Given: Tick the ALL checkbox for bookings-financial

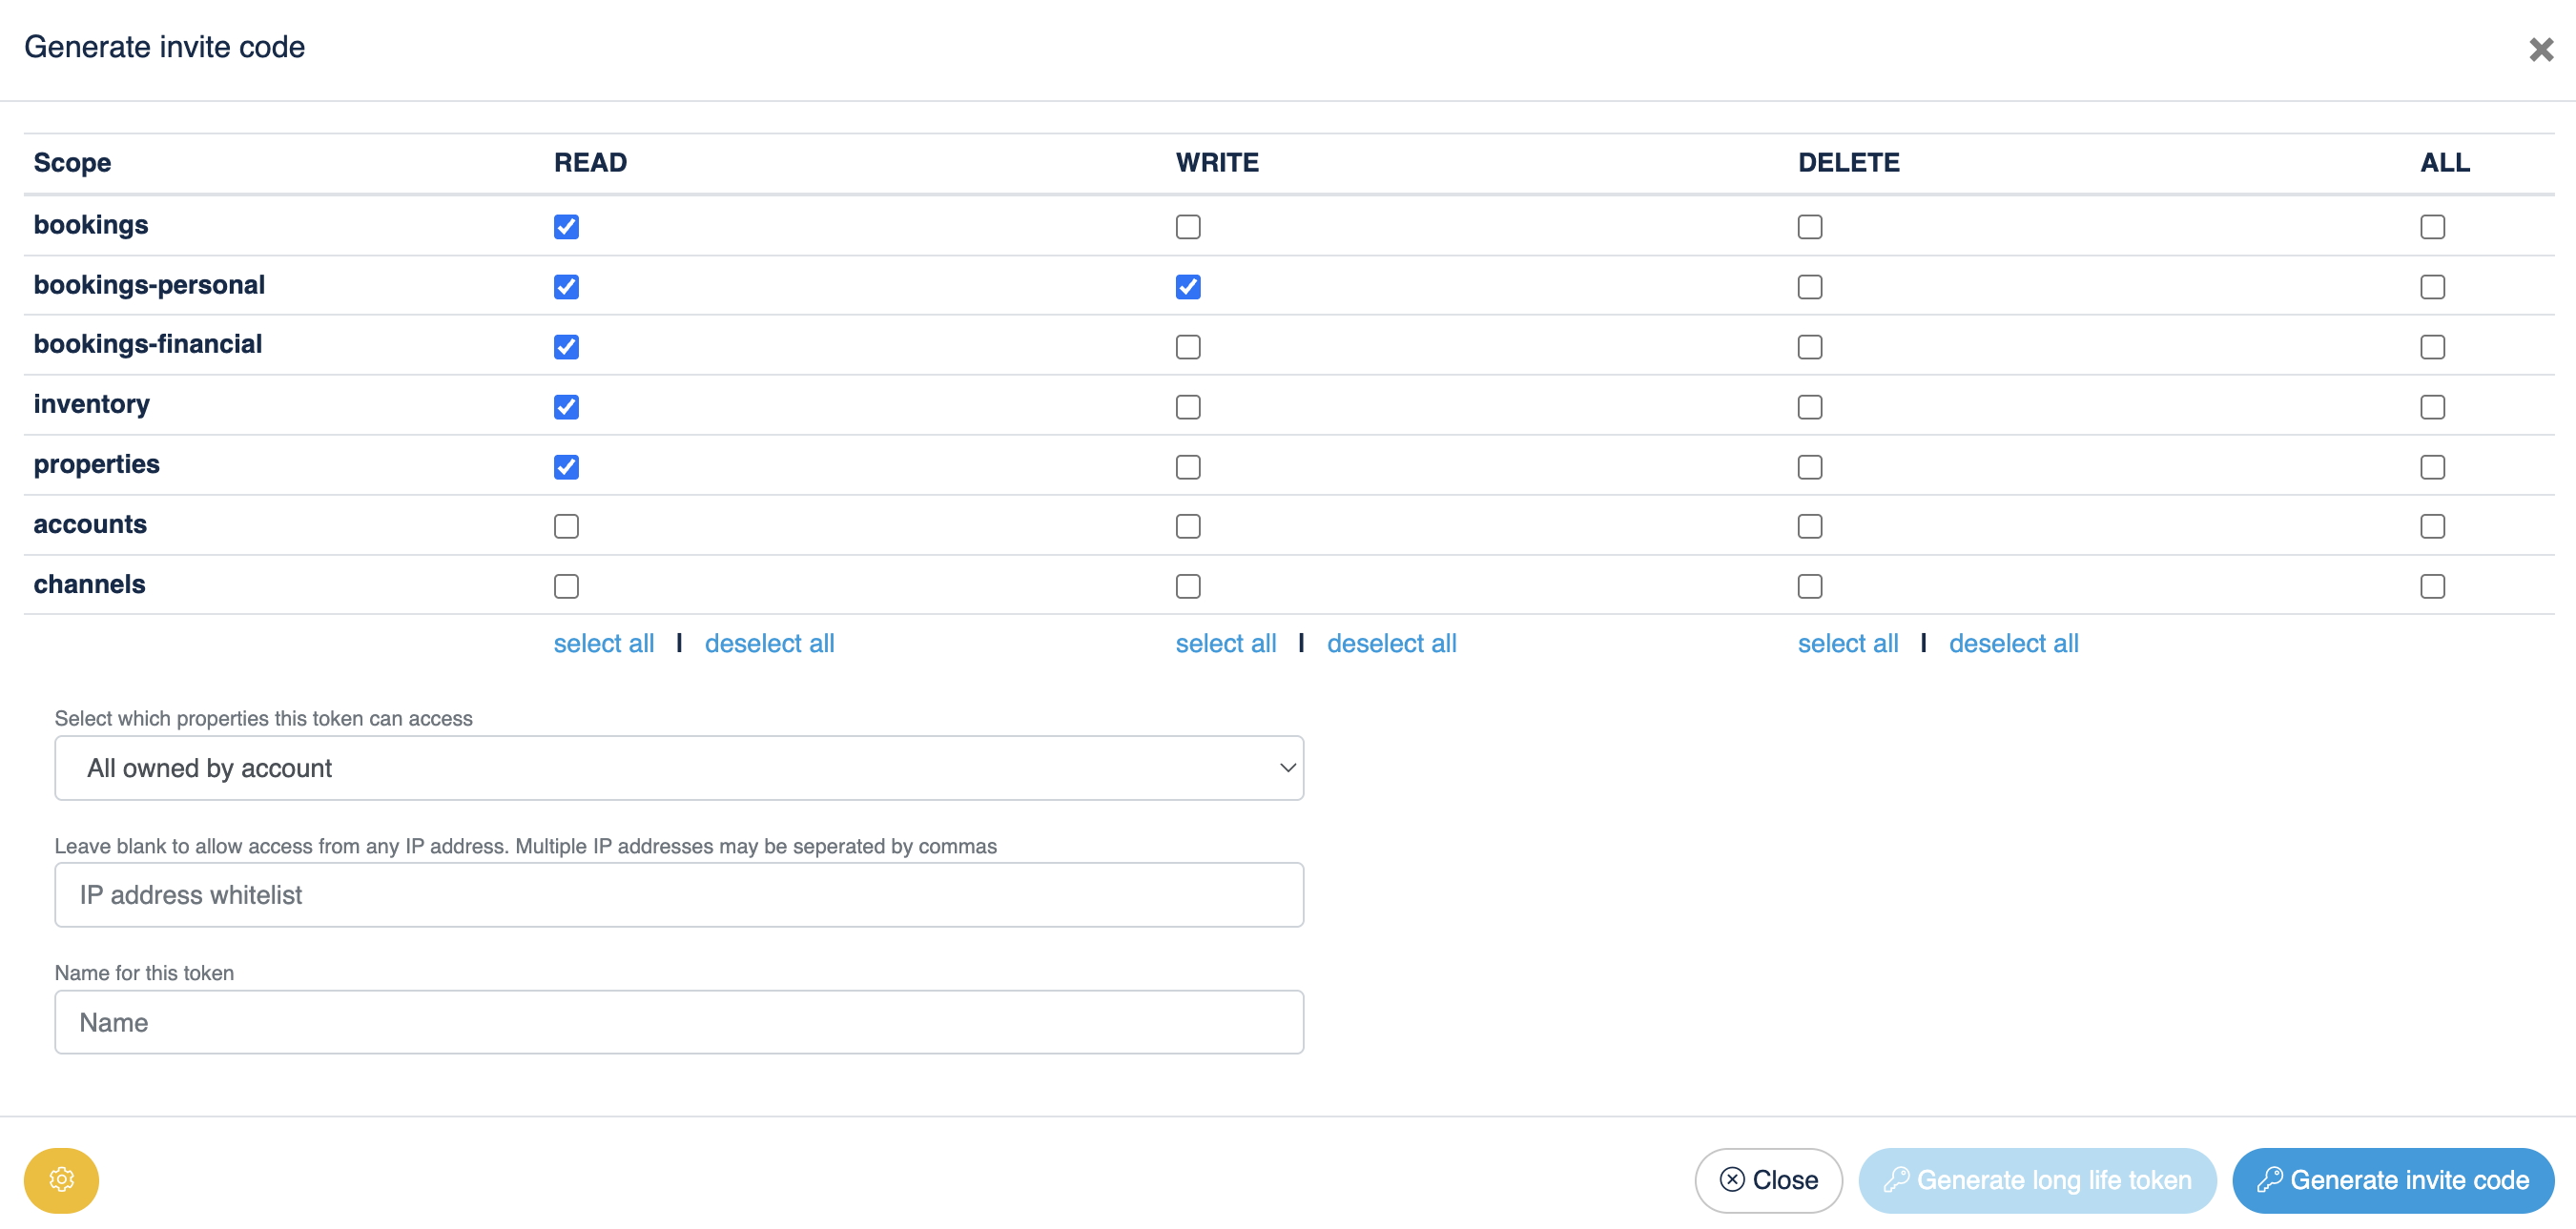Looking at the screenshot, I should pyautogui.click(x=2431, y=347).
